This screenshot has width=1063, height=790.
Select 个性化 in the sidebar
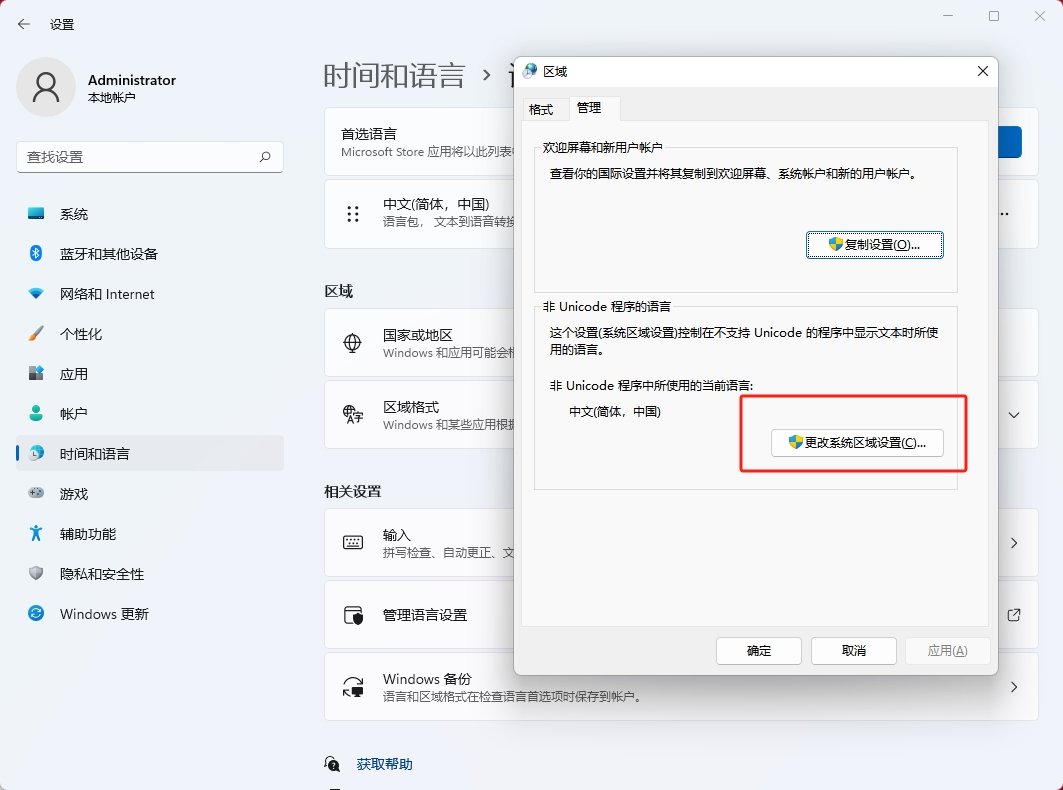click(x=150, y=334)
